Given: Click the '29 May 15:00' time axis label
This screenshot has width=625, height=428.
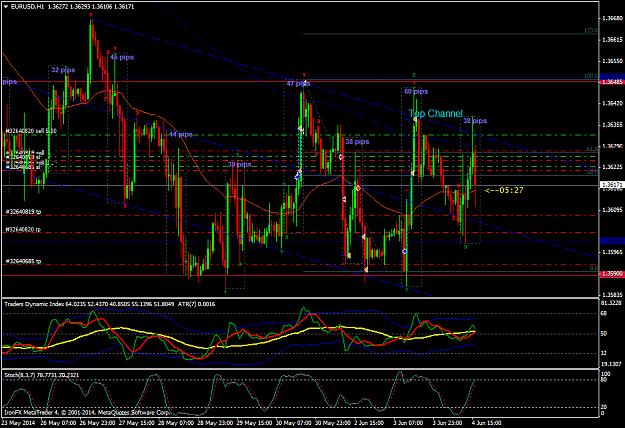Looking at the screenshot, I should click(x=255, y=423).
